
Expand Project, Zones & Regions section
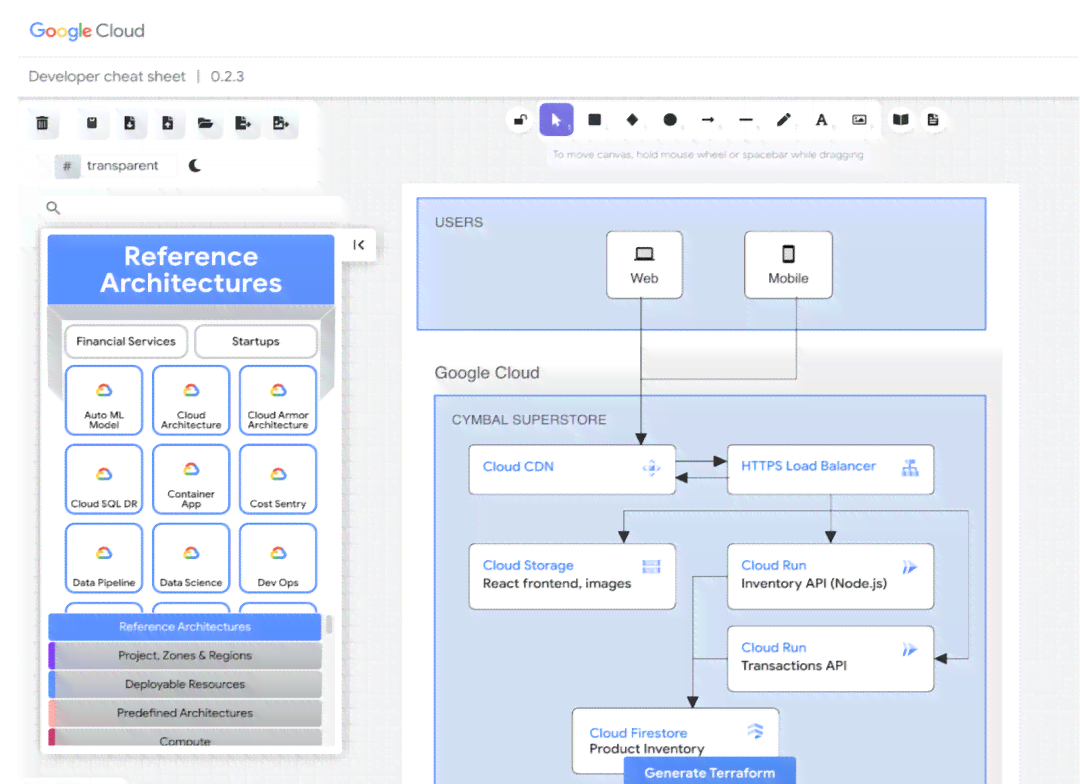click(185, 656)
